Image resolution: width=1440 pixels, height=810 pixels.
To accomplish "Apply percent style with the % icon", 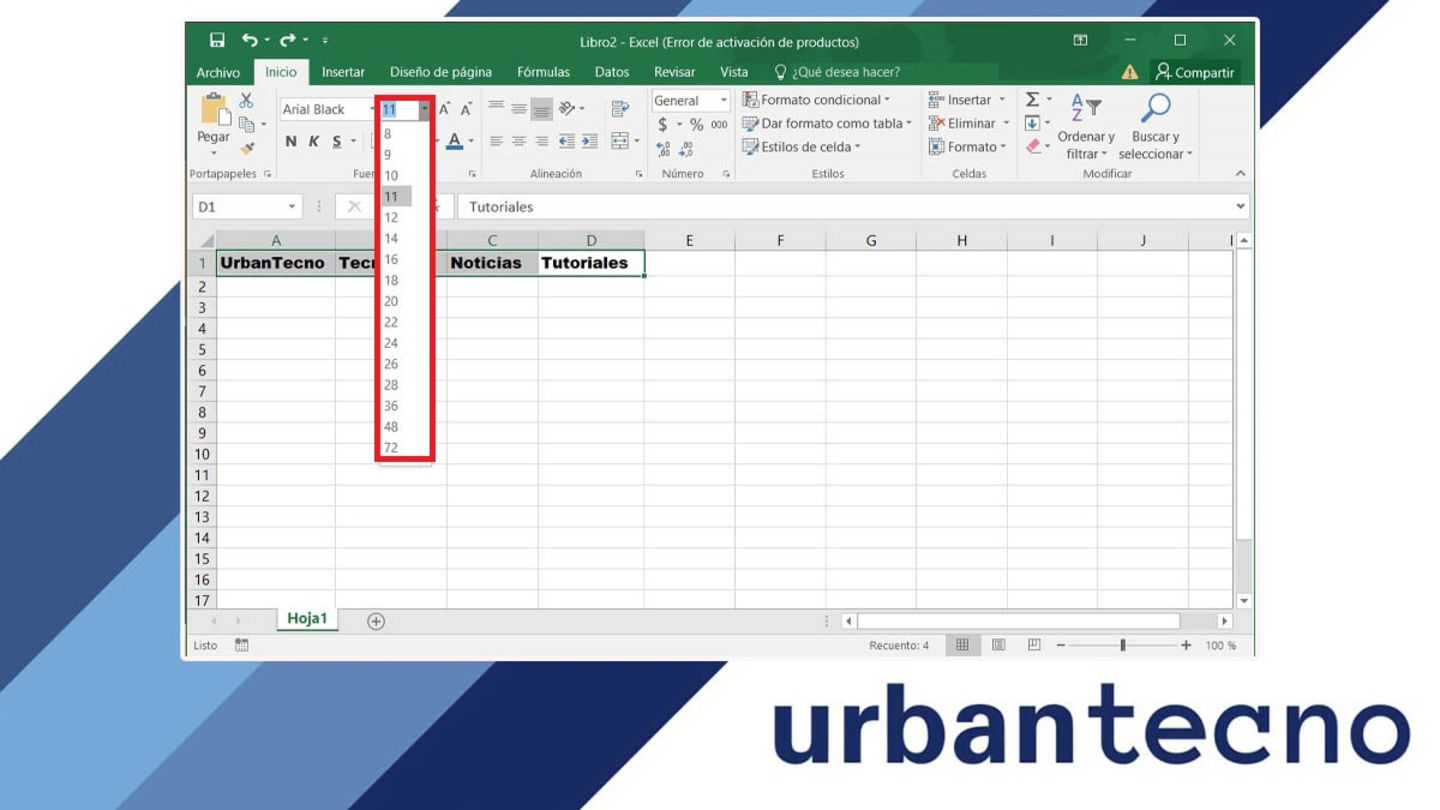I will pos(696,124).
